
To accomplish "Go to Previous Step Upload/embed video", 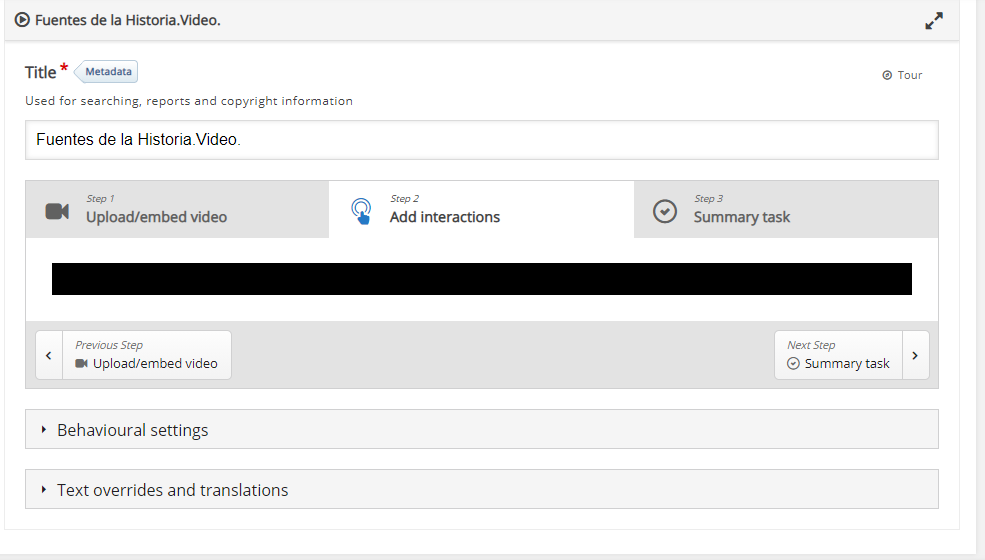I will coord(147,355).
